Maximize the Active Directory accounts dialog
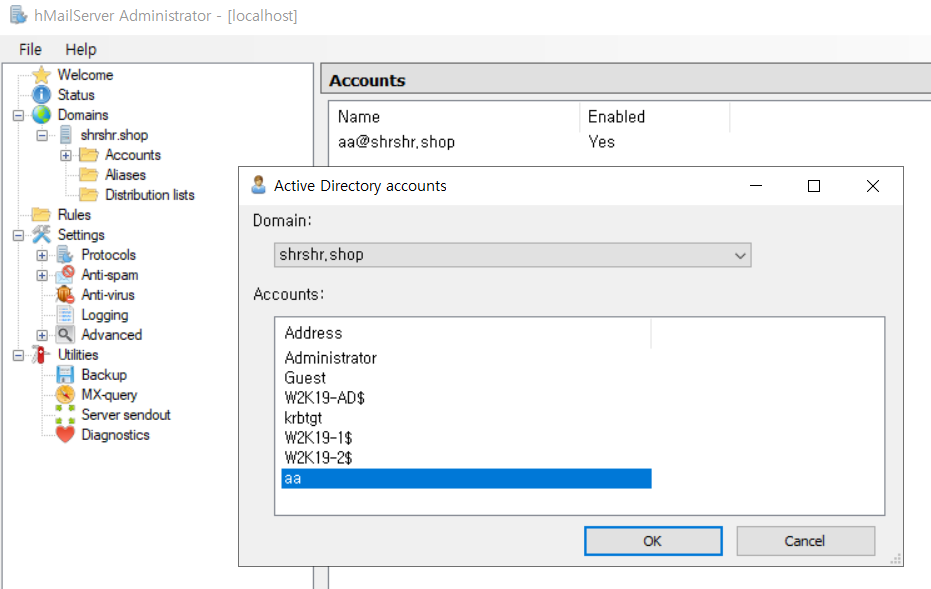Screen dimensions: 931x589 (814, 186)
